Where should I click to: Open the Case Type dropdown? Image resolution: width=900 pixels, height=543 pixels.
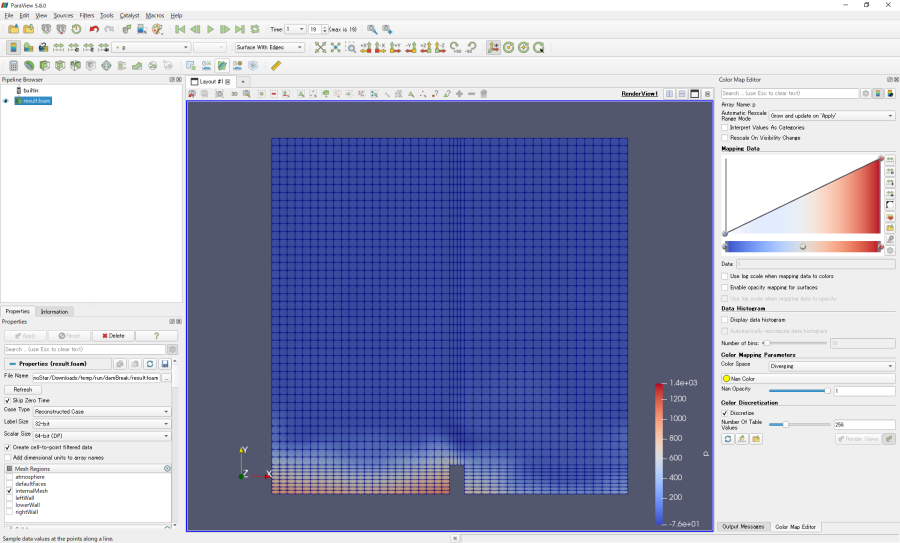[x=102, y=412]
